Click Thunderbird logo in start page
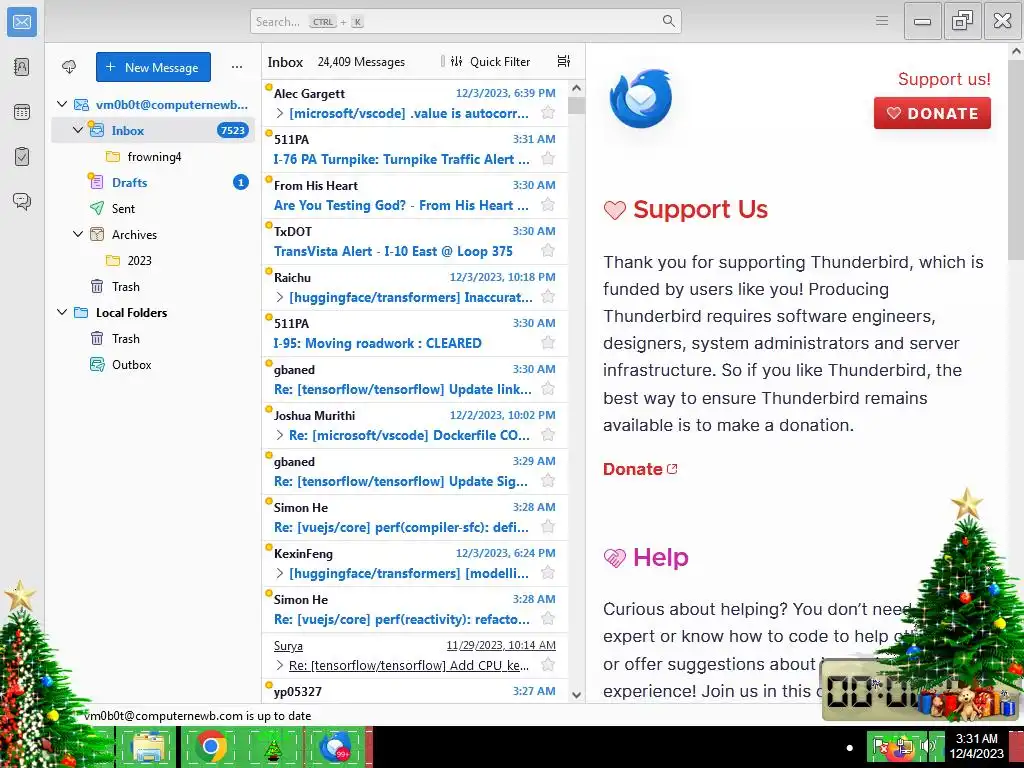The width and height of the screenshot is (1024, 768). [641, 99]
